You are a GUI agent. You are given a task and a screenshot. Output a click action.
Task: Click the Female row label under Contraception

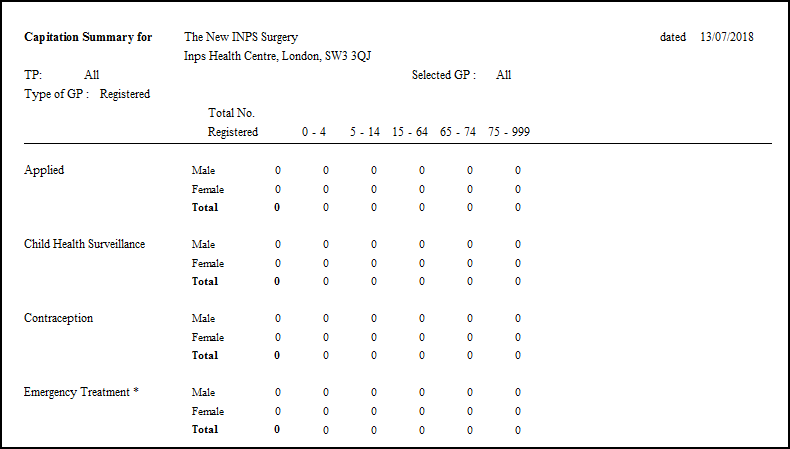[208, 338]
